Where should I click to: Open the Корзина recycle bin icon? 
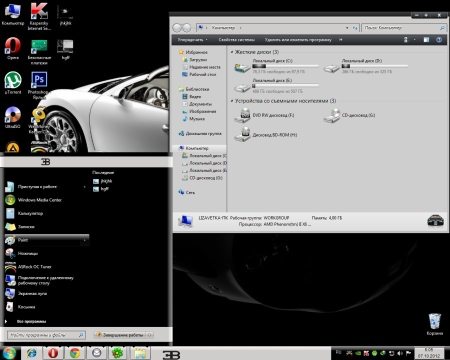(435, 324)
